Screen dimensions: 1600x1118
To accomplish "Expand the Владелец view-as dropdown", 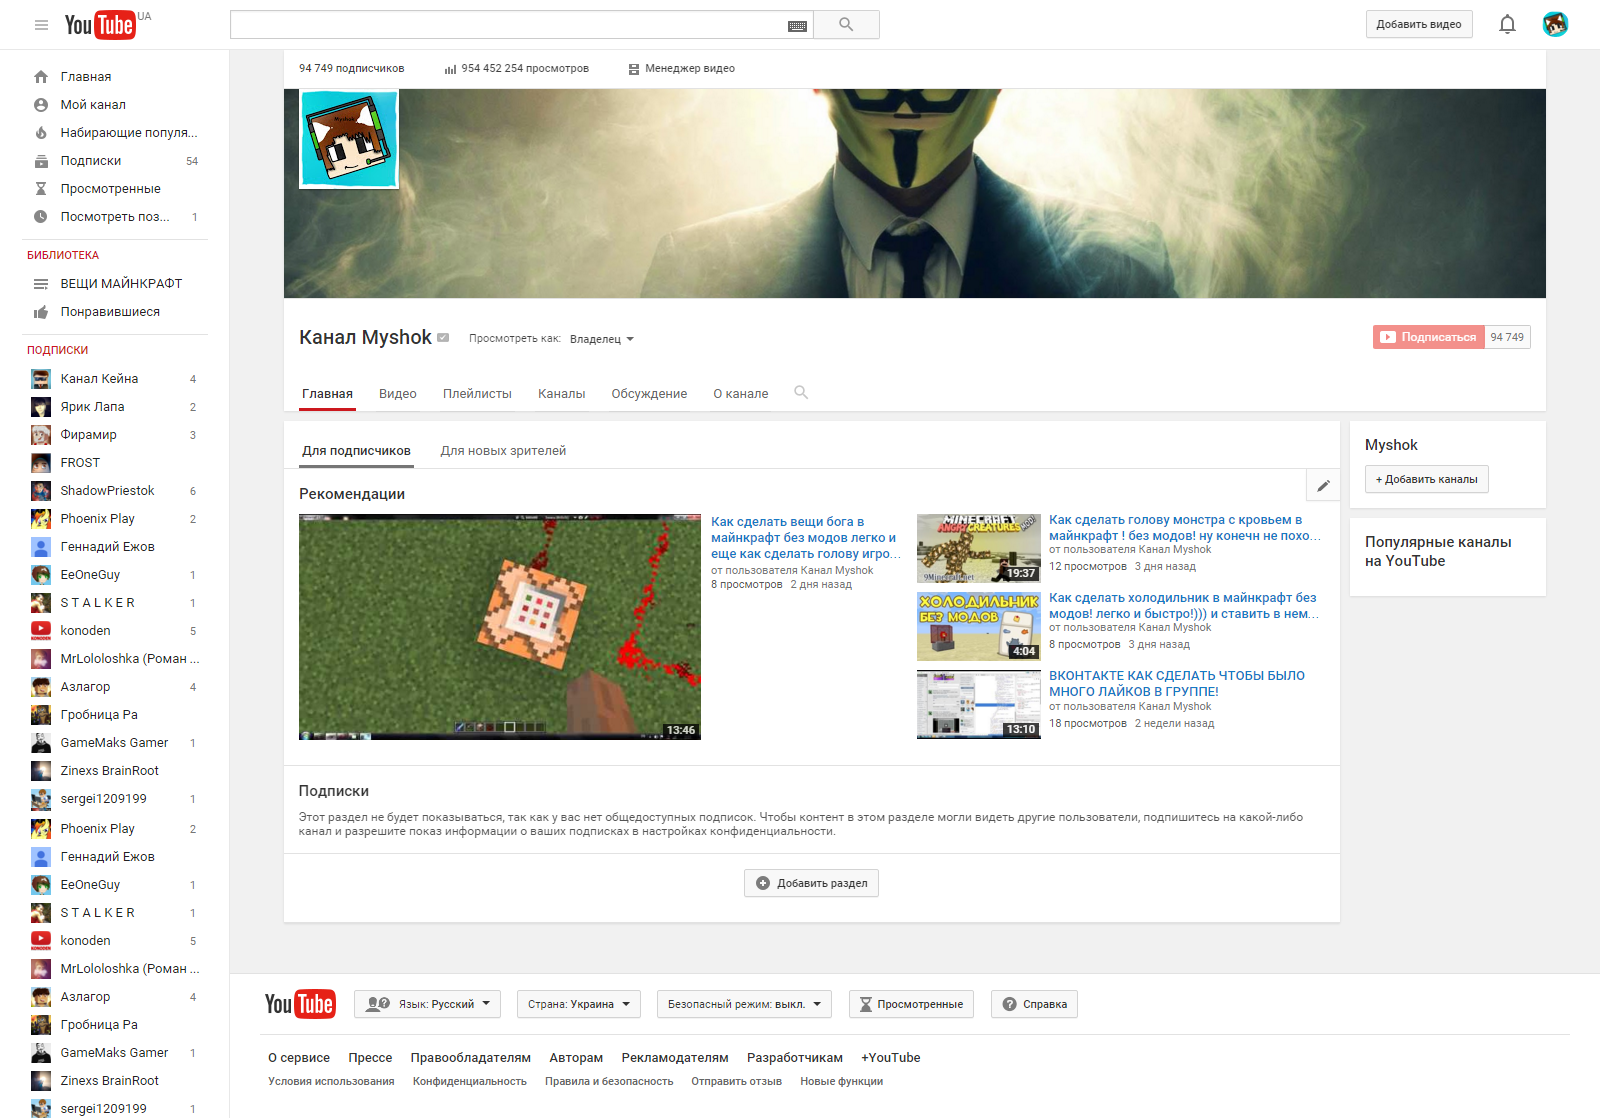I will tap(602, 339).
